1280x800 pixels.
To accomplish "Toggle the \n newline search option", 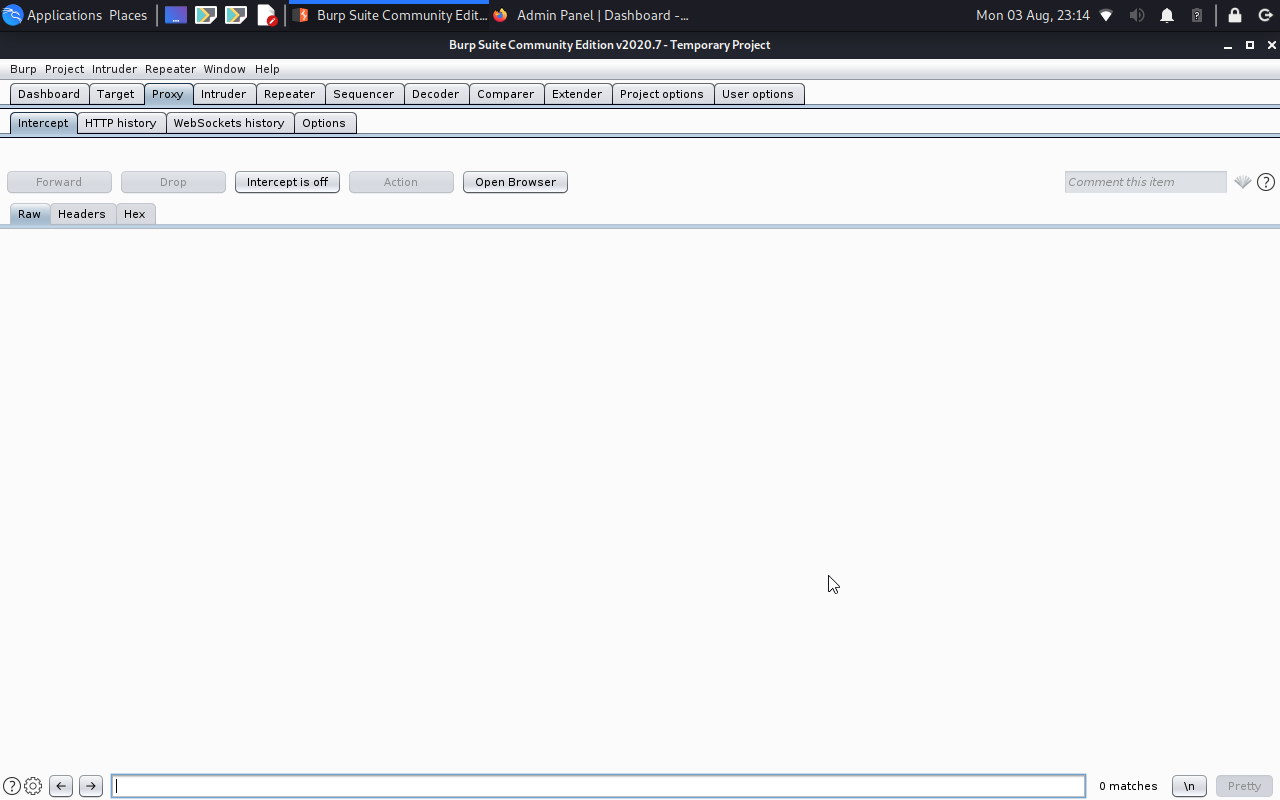I will 1188,786.
